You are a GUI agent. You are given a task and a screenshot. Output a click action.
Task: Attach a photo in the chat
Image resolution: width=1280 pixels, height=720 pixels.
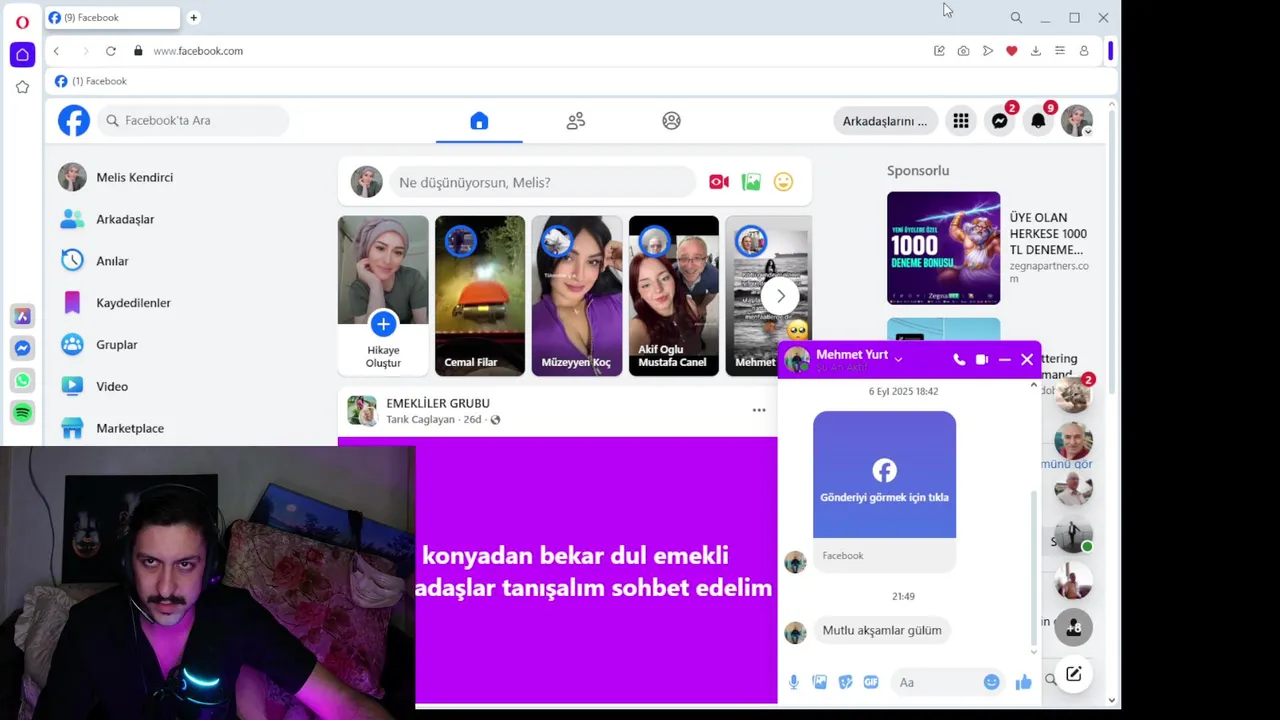819,682
